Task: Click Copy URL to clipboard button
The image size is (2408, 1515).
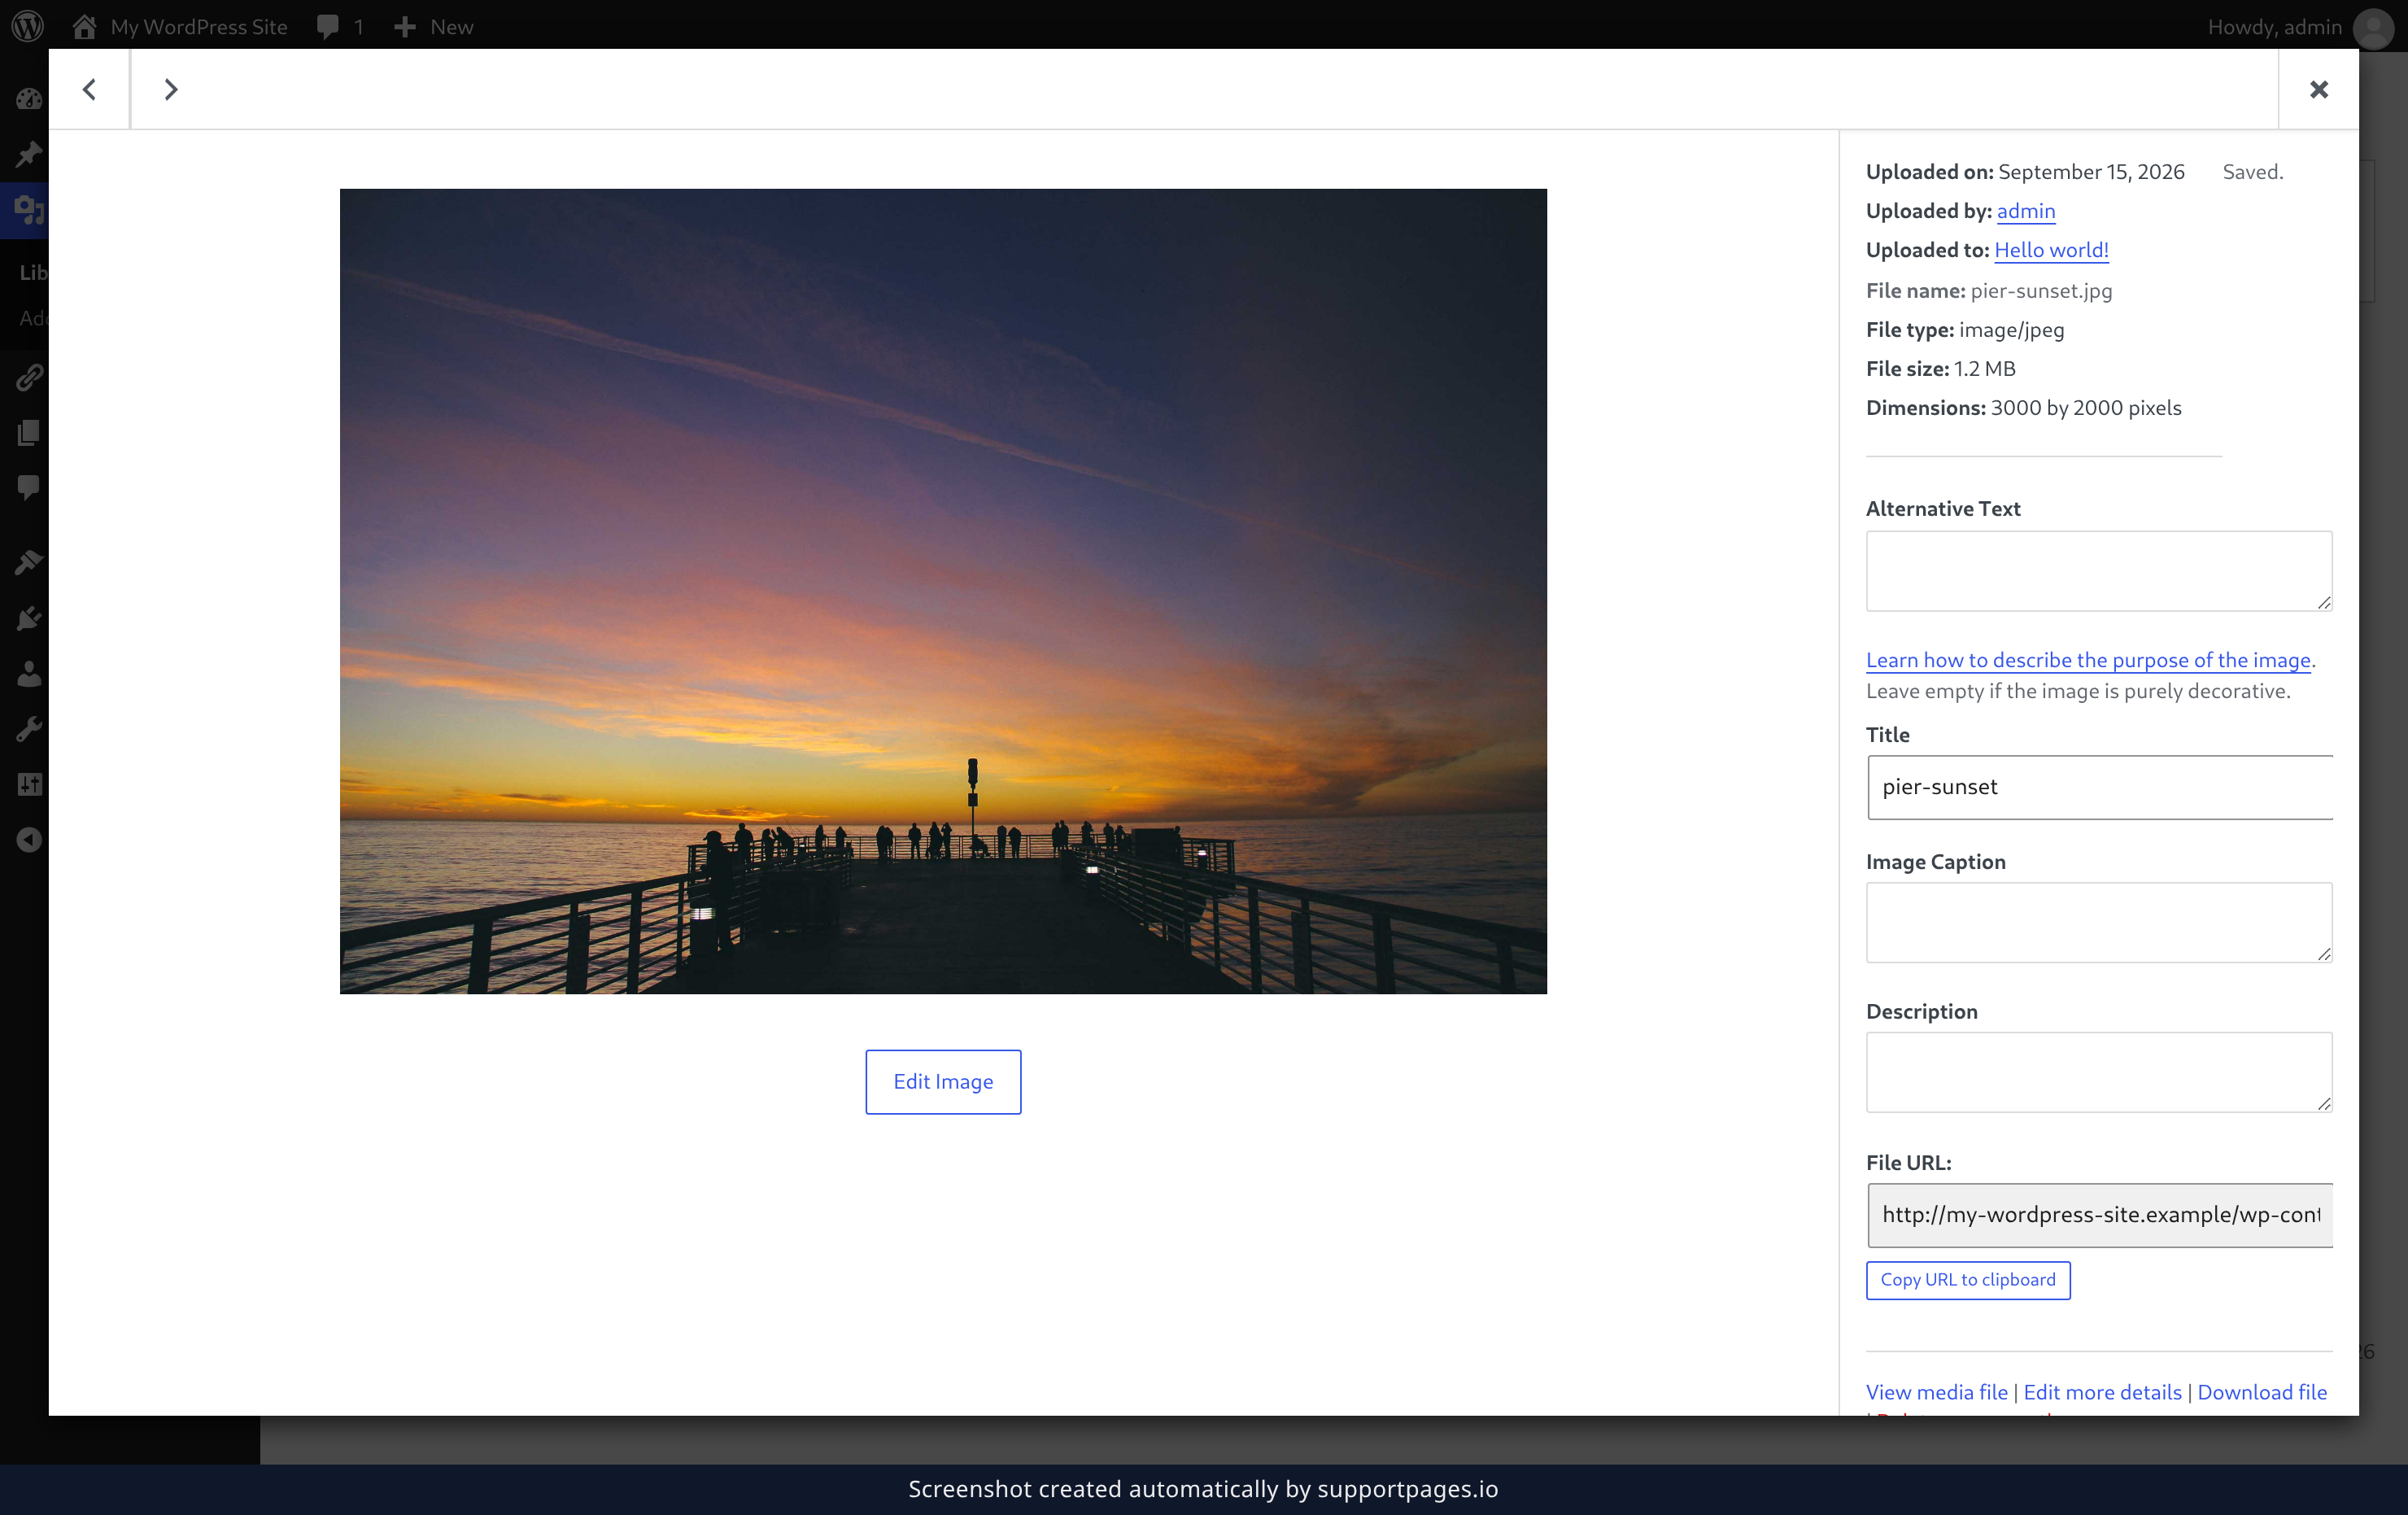Action: click(1968, 1280)
